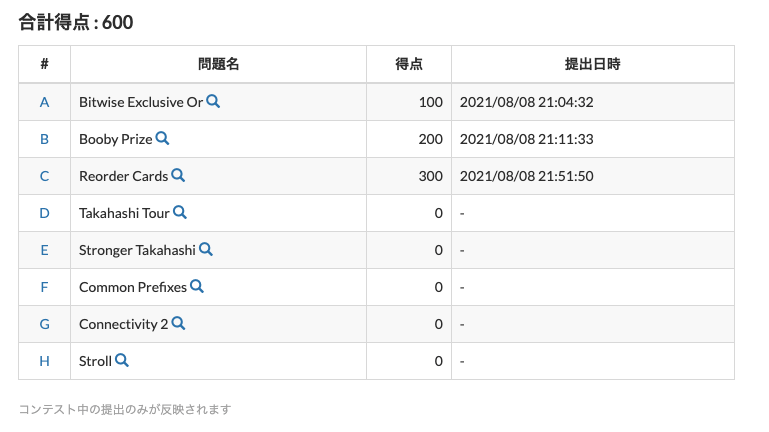Image resolution: width=769 pixels, height=432 pixels.
Task: Select the Takahashi Tour problem name
Action: point(125,213)
